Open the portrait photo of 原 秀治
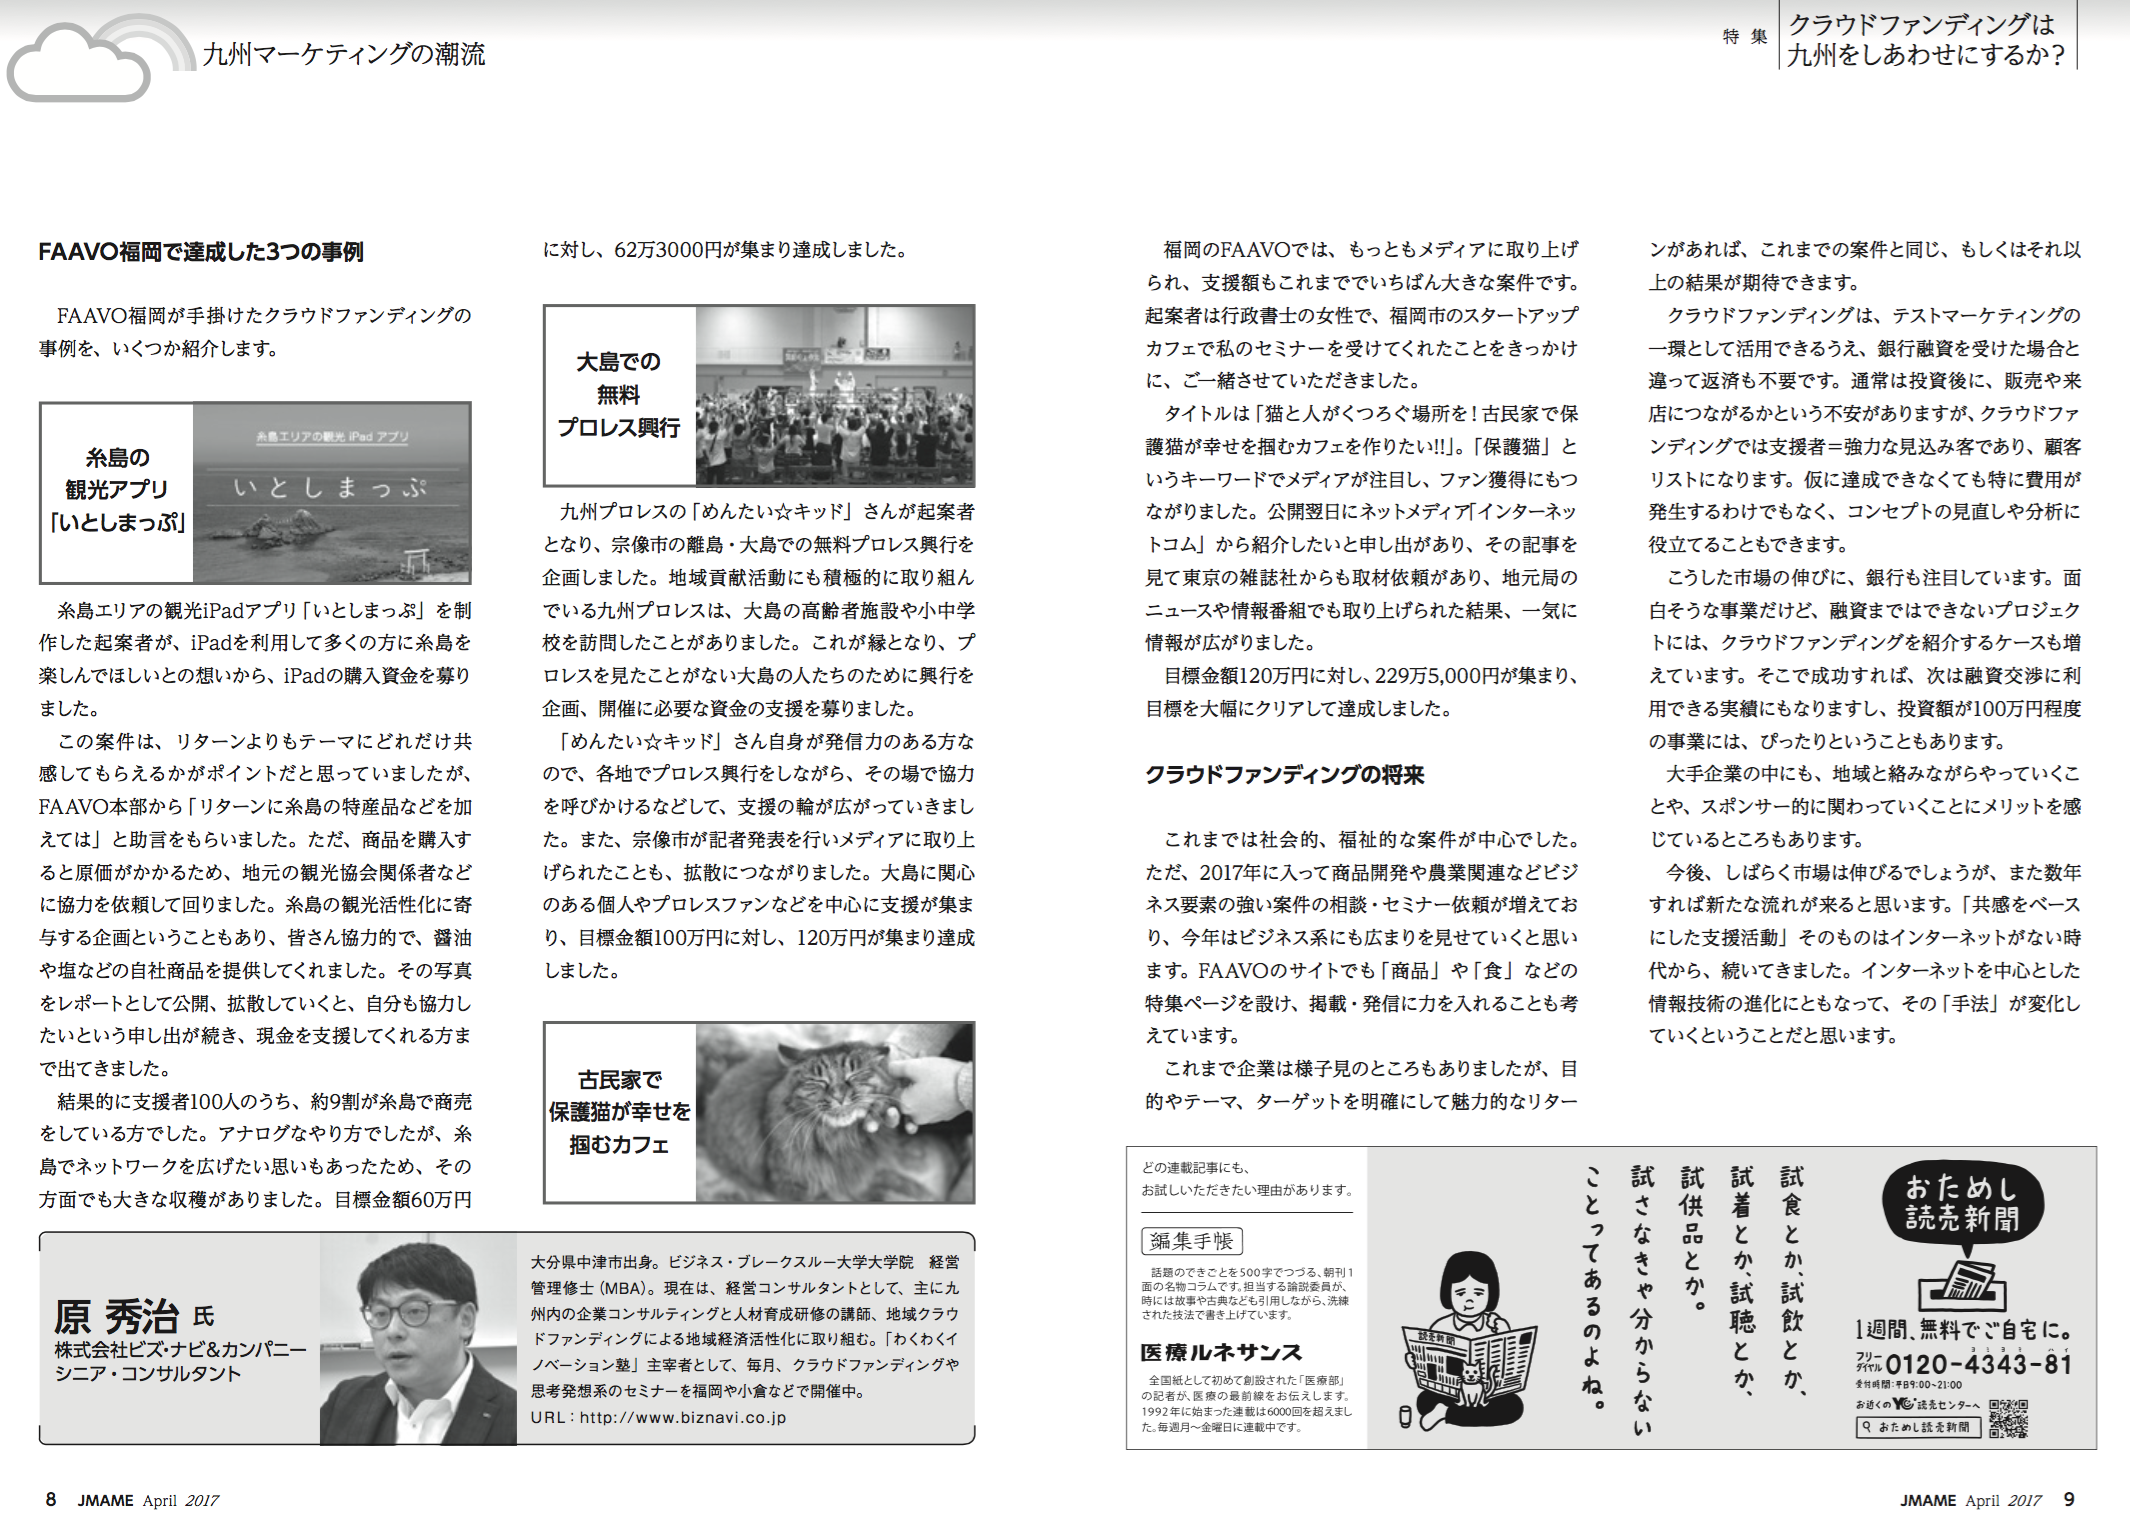Image resolution: width=2130 pixels, height=1516 pixels. tap(418, 1338)
